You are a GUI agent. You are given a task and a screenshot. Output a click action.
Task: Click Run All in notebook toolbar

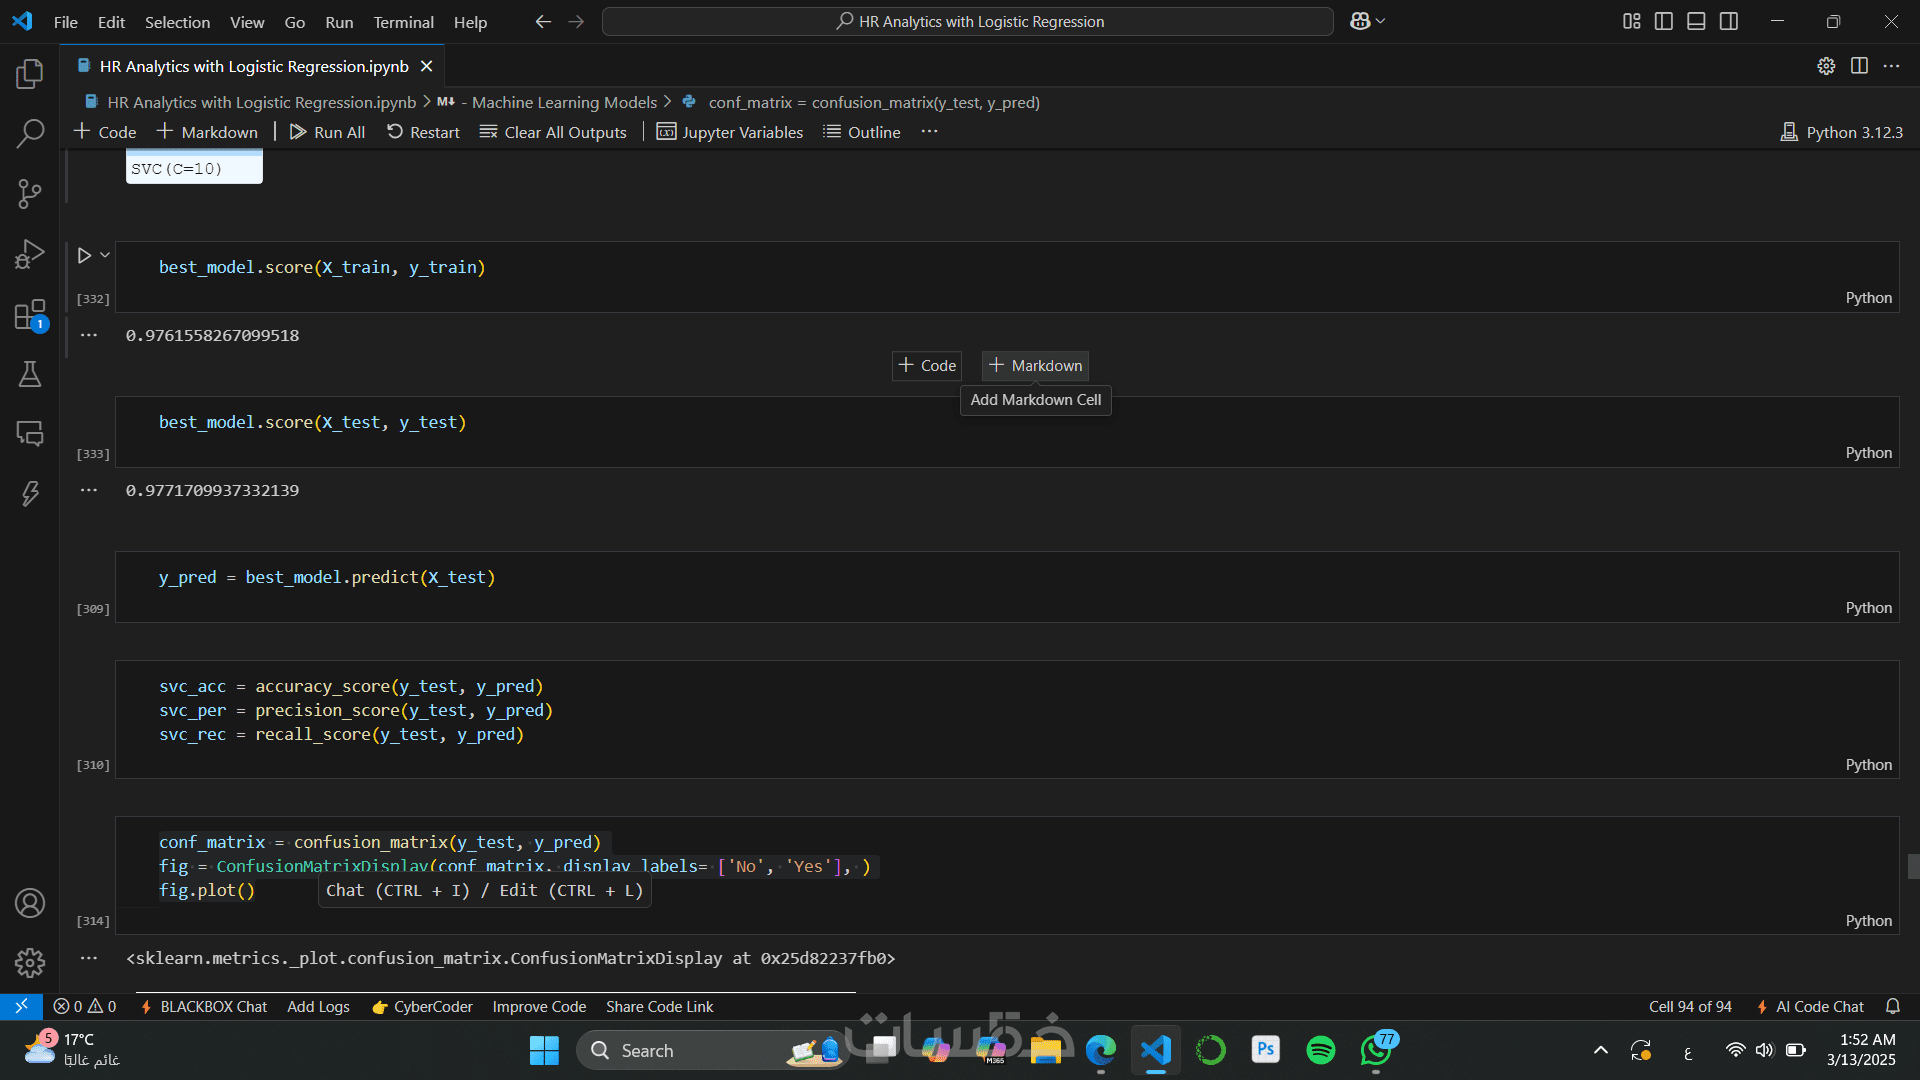pyautogui.click(x=327, y=132)
